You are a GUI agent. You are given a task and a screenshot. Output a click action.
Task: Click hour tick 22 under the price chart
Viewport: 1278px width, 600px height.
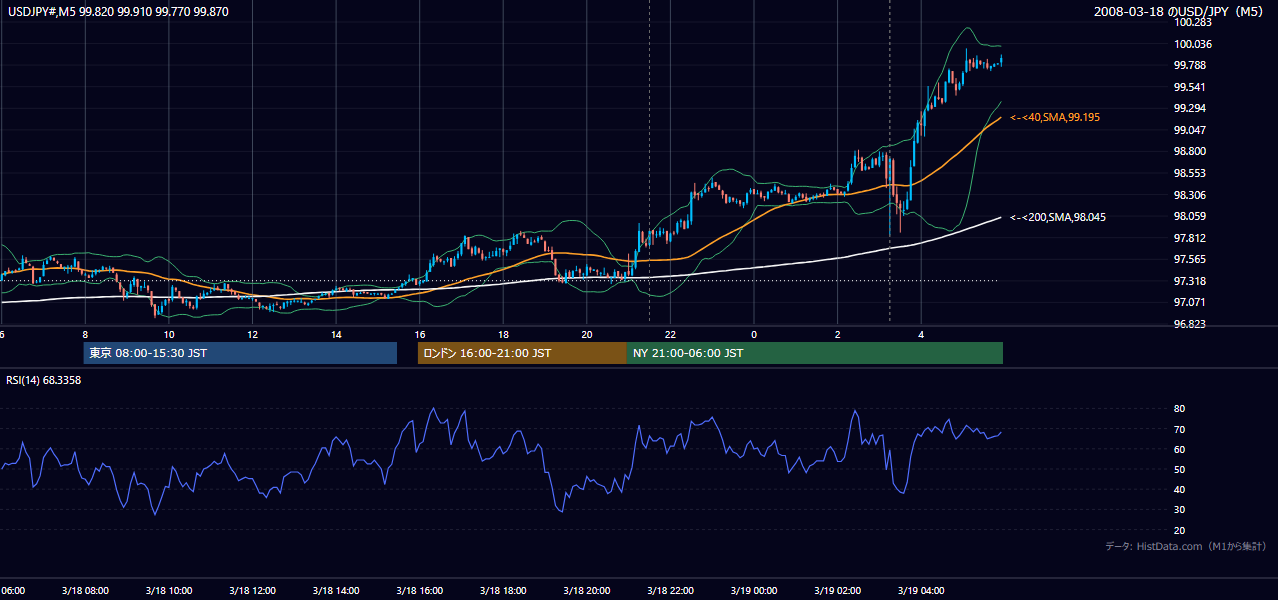pyautogui.click(x=670, y=335)
